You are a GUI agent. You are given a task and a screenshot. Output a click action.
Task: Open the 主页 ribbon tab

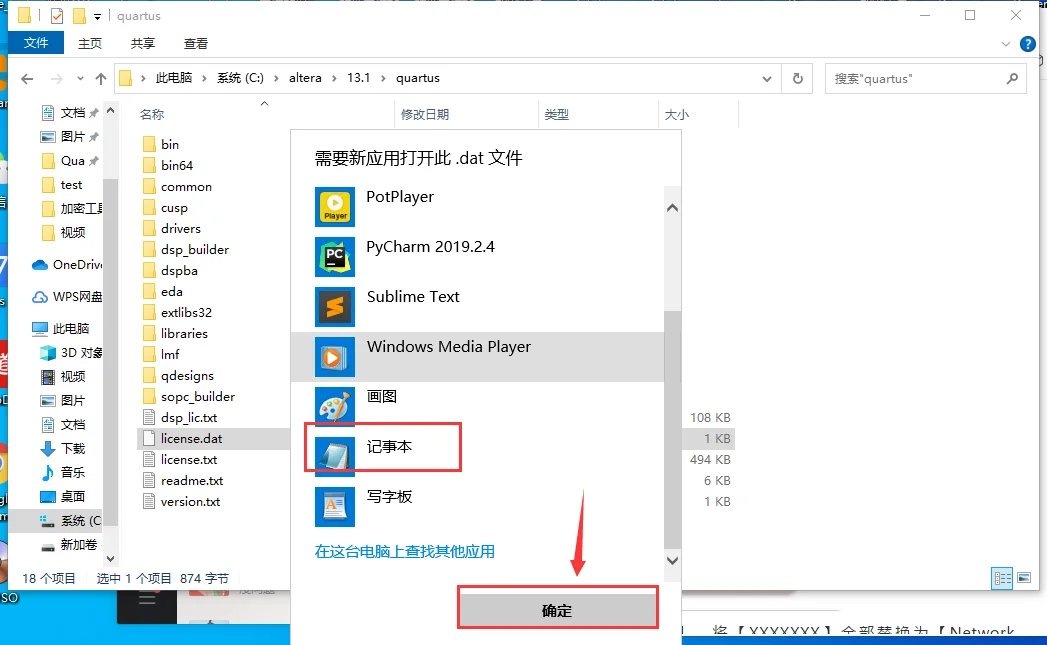tap(89, 43)
